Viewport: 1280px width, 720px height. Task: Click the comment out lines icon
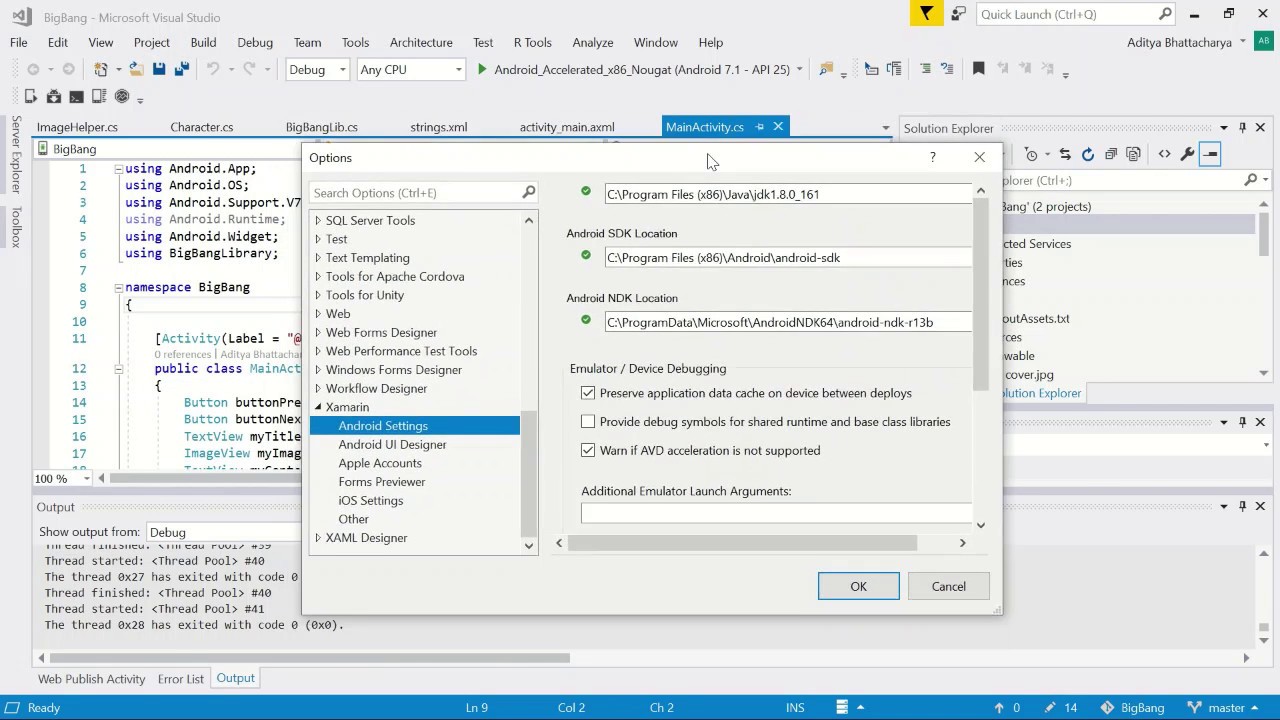925,69
